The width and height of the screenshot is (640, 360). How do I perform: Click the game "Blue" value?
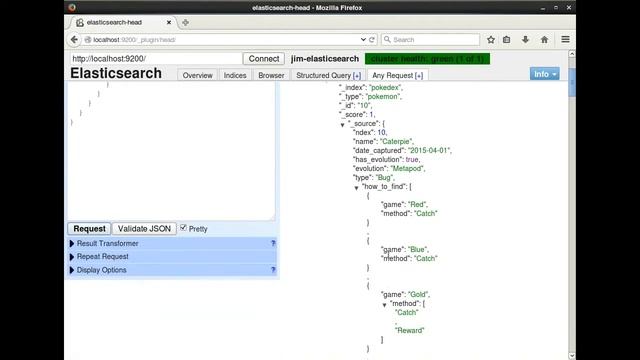pyautogui.click(x=417, y=249)
